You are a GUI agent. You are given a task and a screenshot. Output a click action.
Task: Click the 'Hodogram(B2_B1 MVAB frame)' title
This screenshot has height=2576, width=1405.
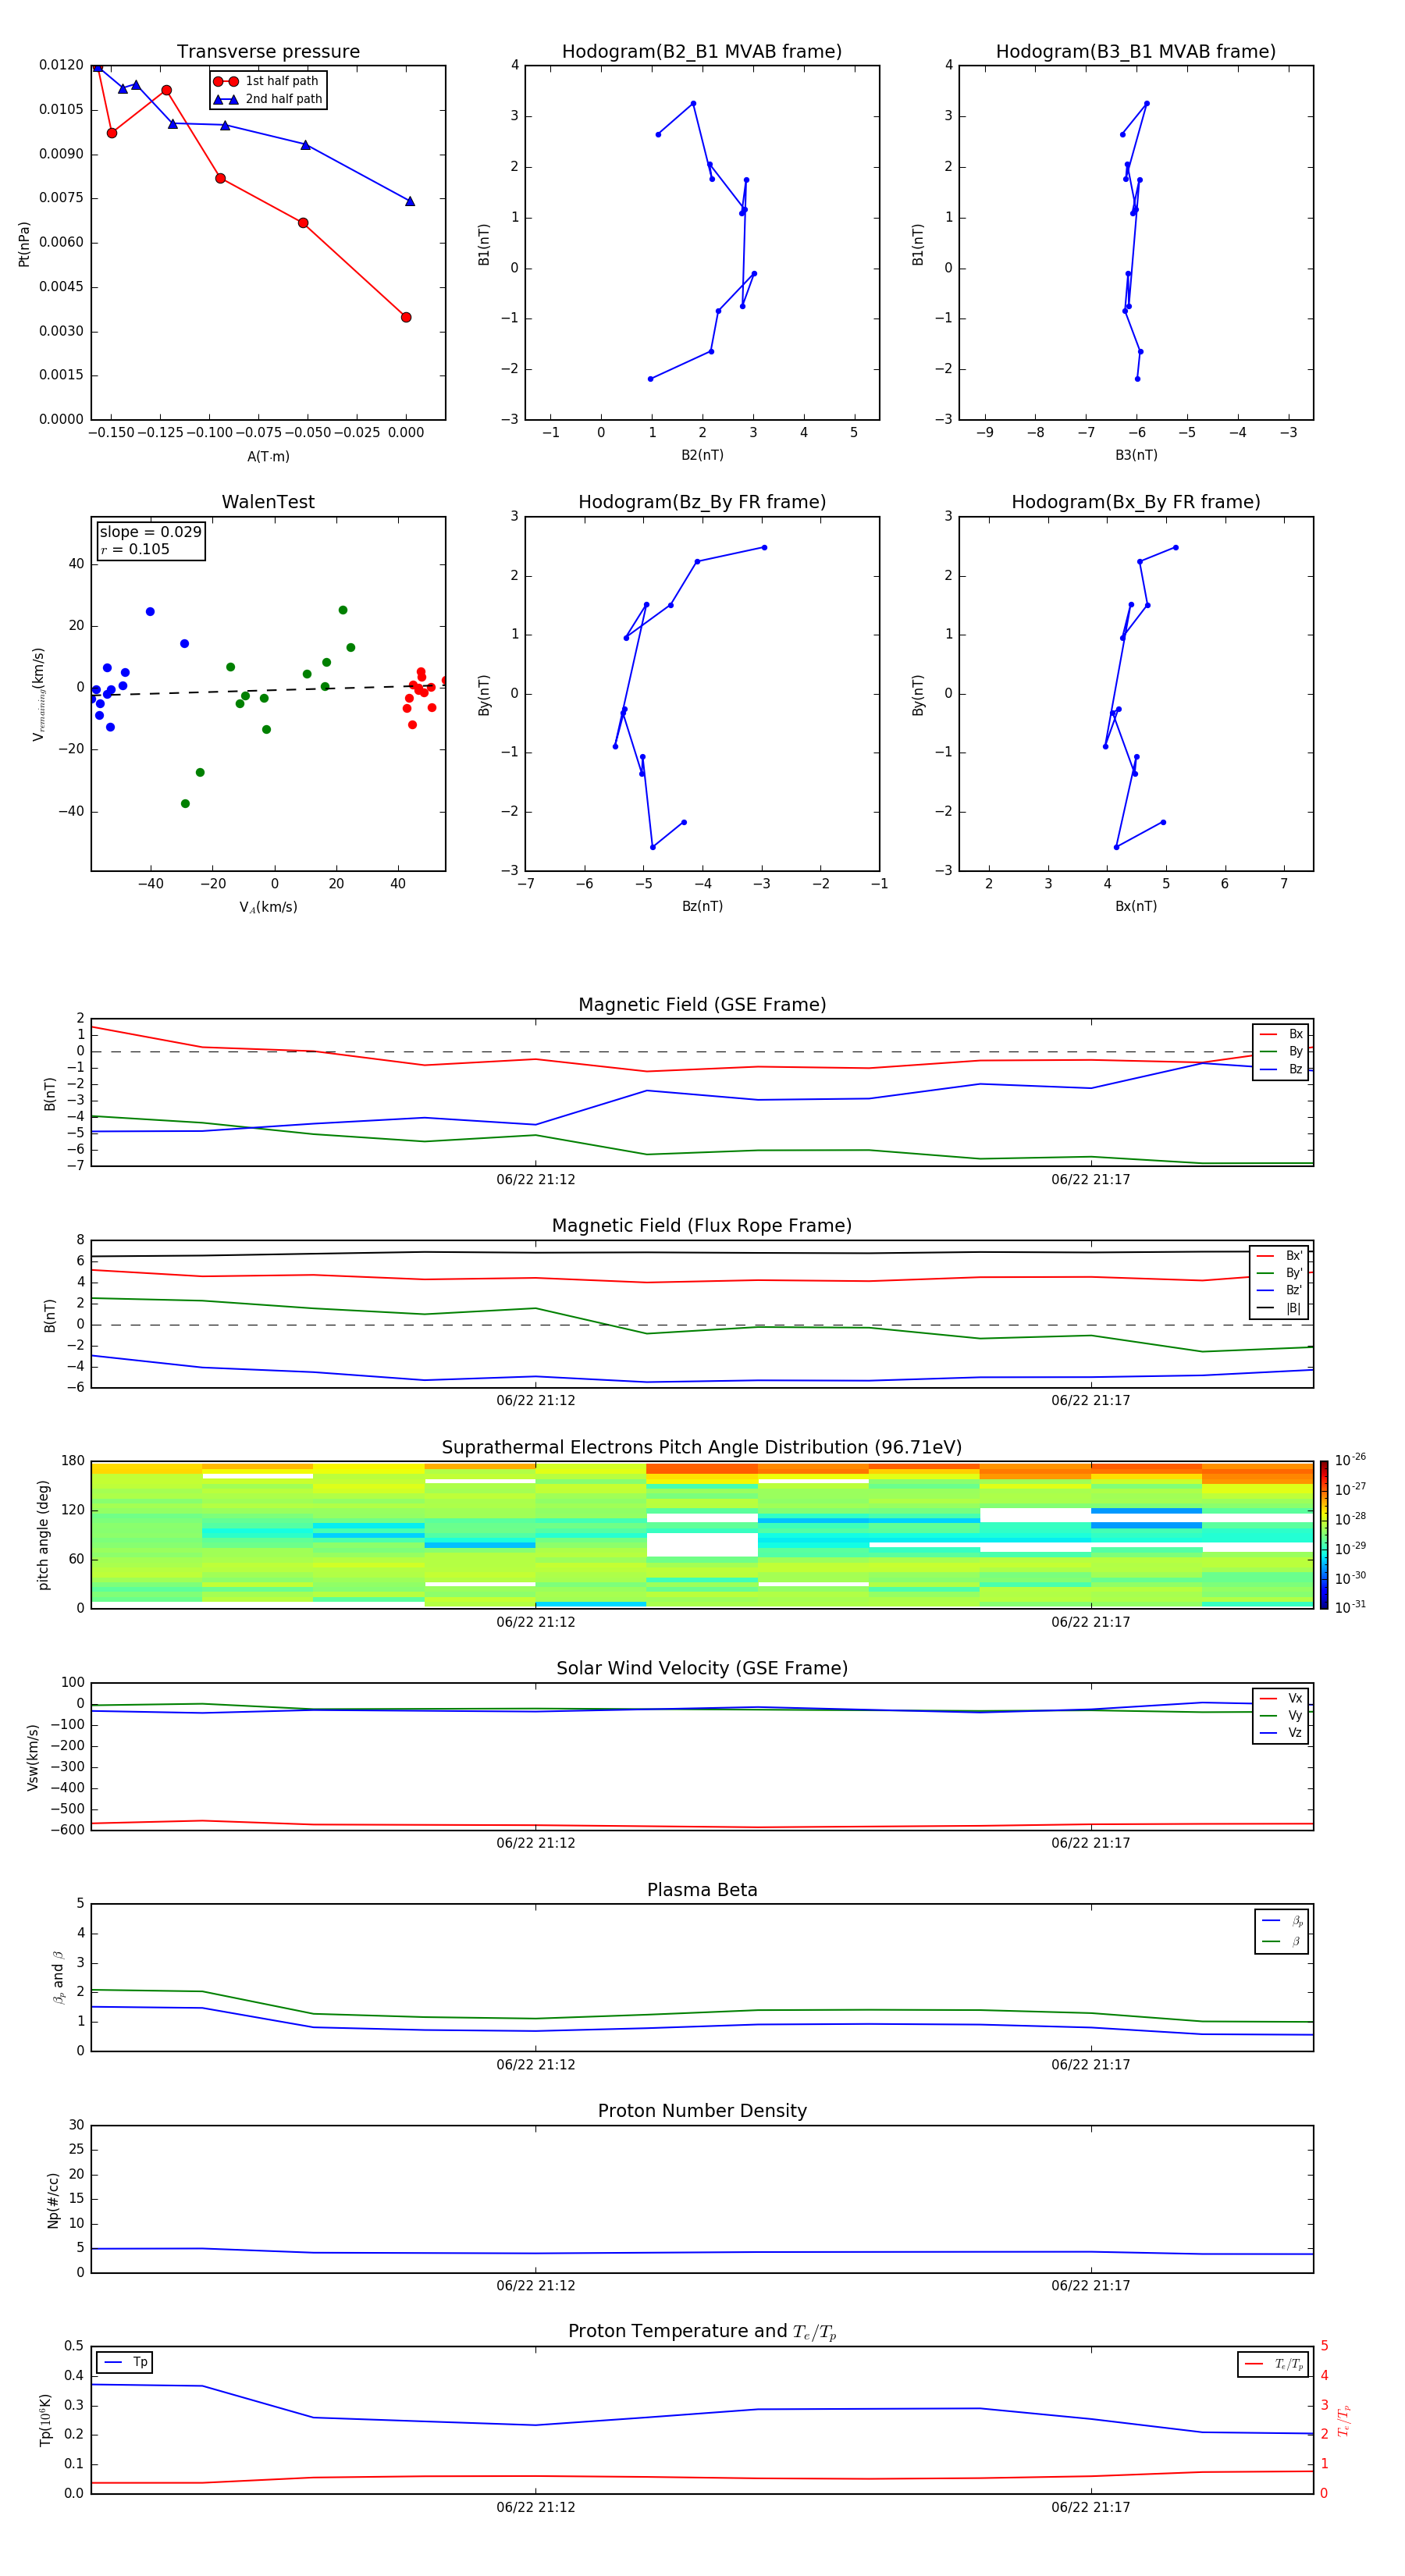tap(702, 52)
